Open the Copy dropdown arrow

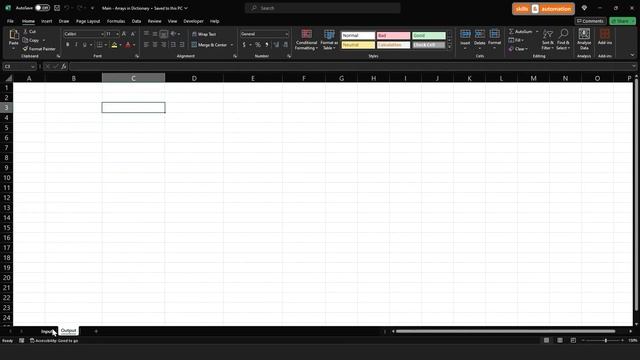tap(44, 40)
